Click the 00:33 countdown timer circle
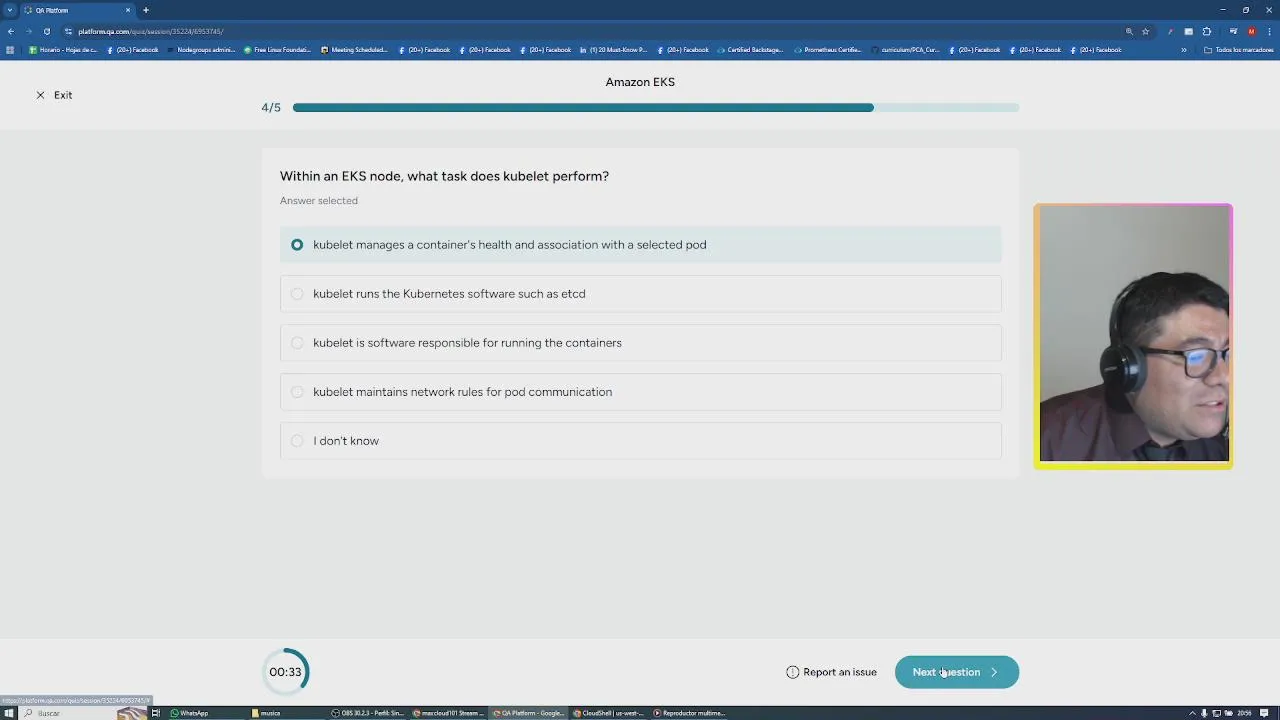The width and height of the screenshot is (1280, 720). point(285,672)
